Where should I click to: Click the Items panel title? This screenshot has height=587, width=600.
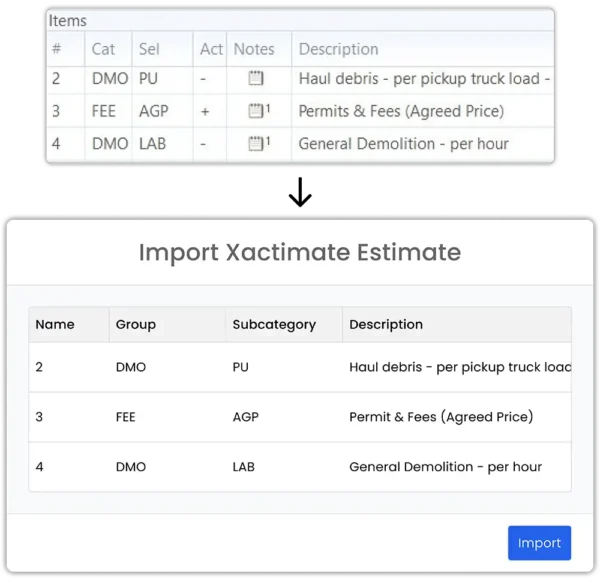point(68,21)
